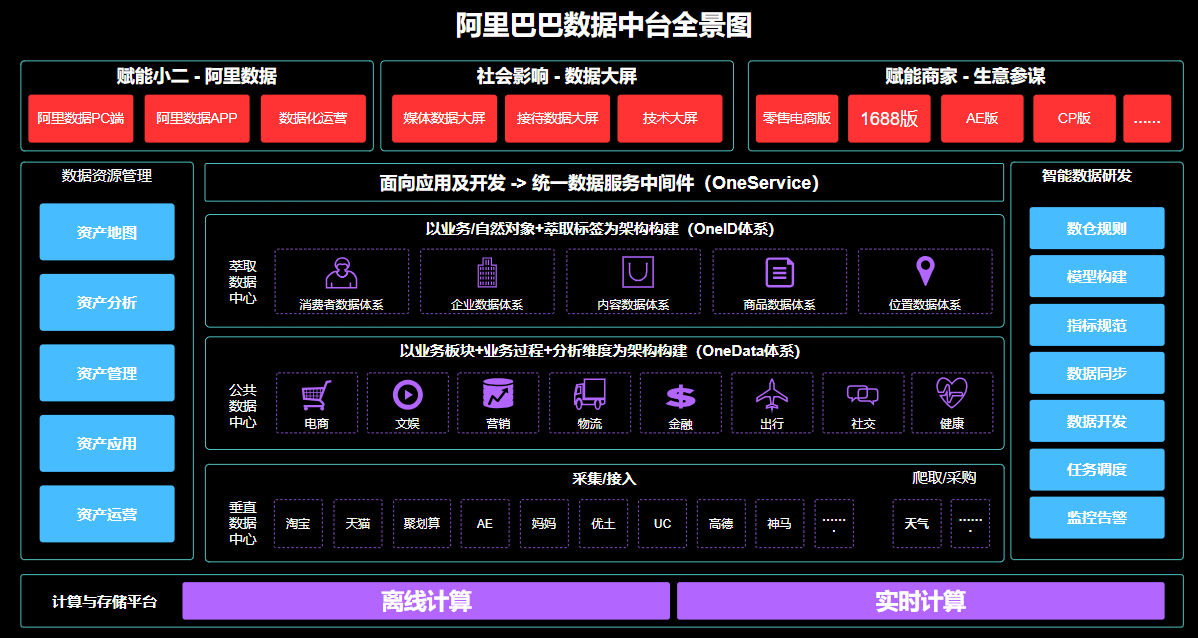The image size is (1198, 638).
Task: Click the location pin icon for 位置数据体系
Action: pos(925,272)
